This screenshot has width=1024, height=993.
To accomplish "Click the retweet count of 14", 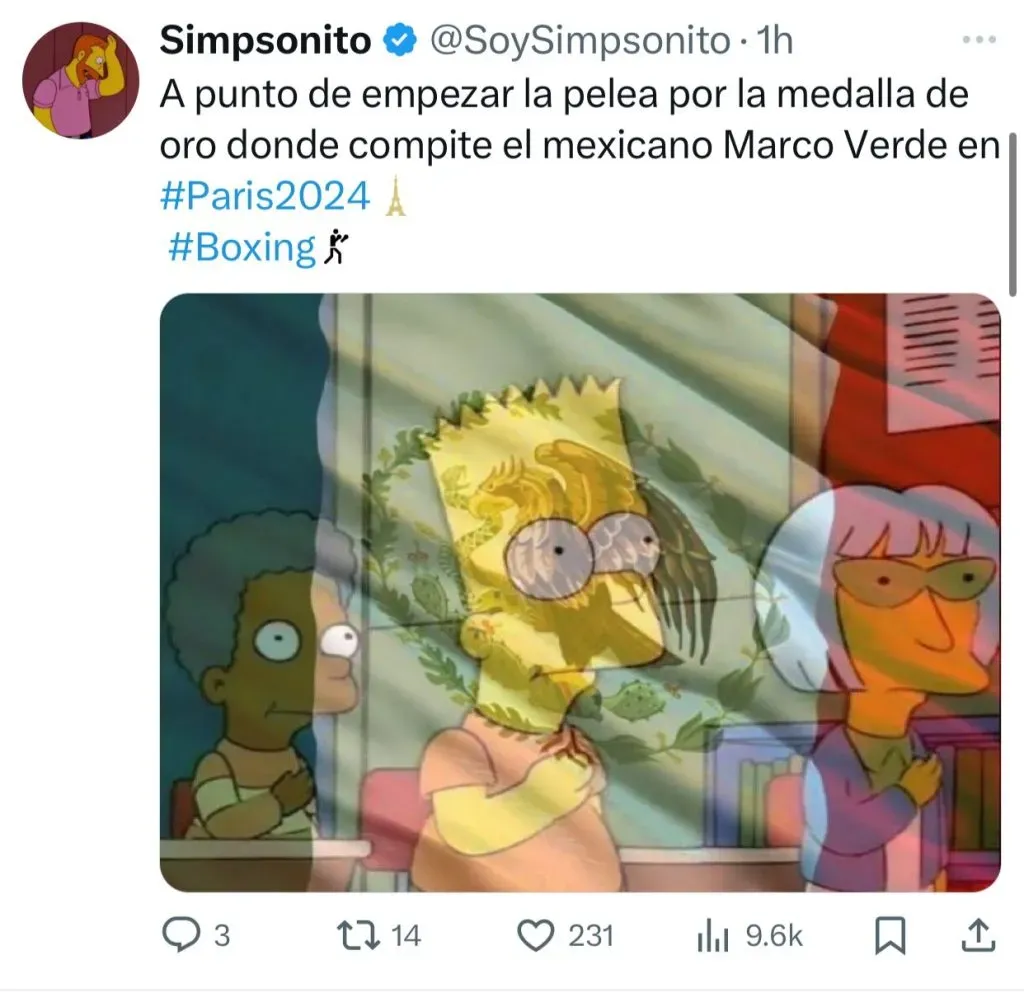I will pos(406,936).
